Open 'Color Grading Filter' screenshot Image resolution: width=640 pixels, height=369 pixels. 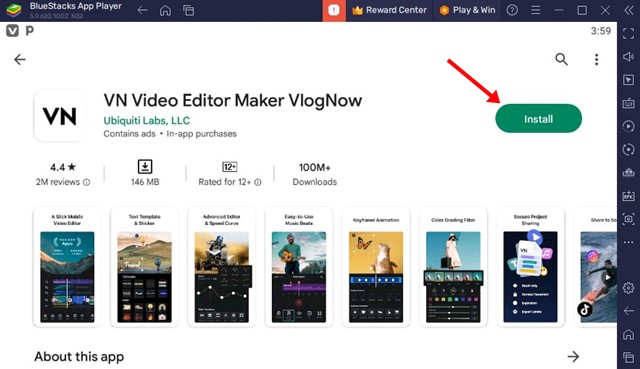453,267
